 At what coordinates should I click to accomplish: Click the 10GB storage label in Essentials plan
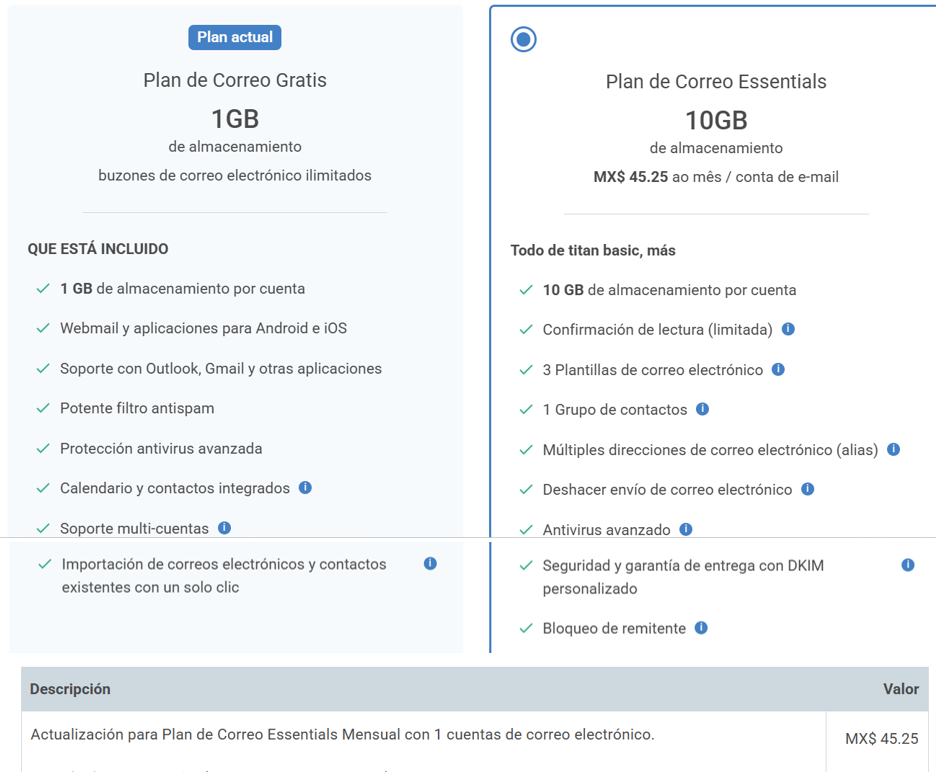(716, 120)
